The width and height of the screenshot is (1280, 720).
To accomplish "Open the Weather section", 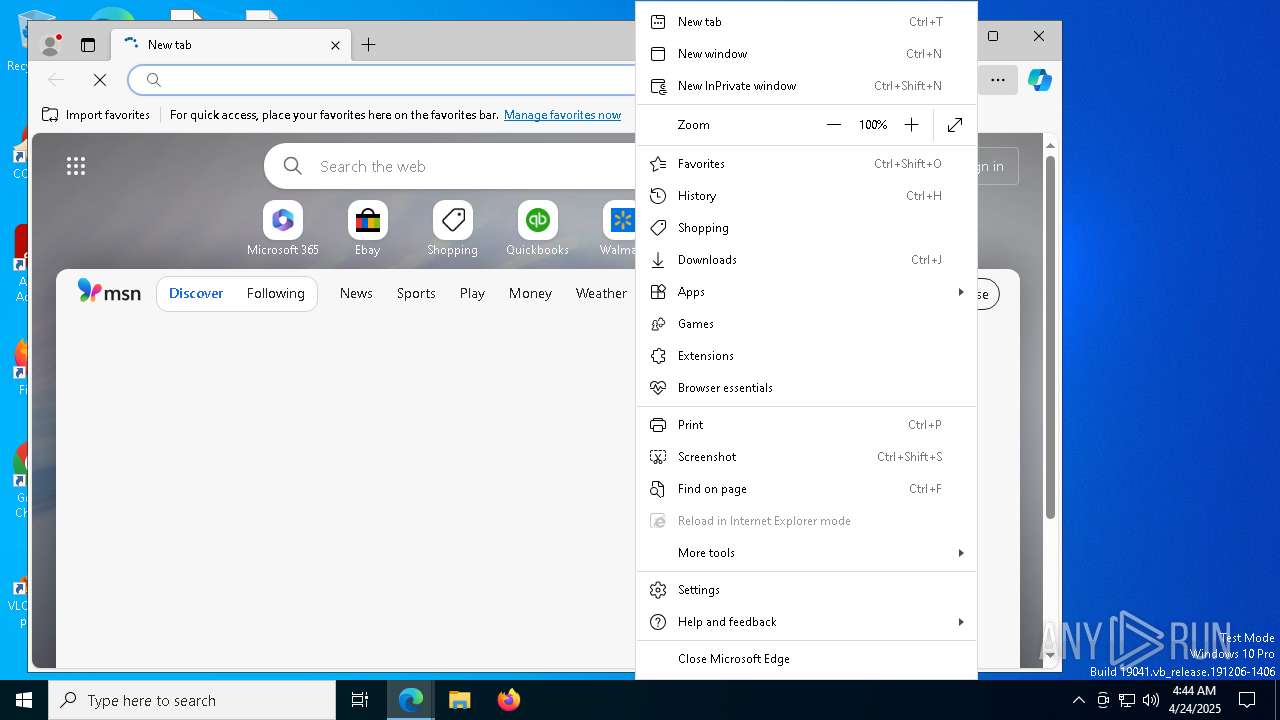I will [x=601, y=293].
